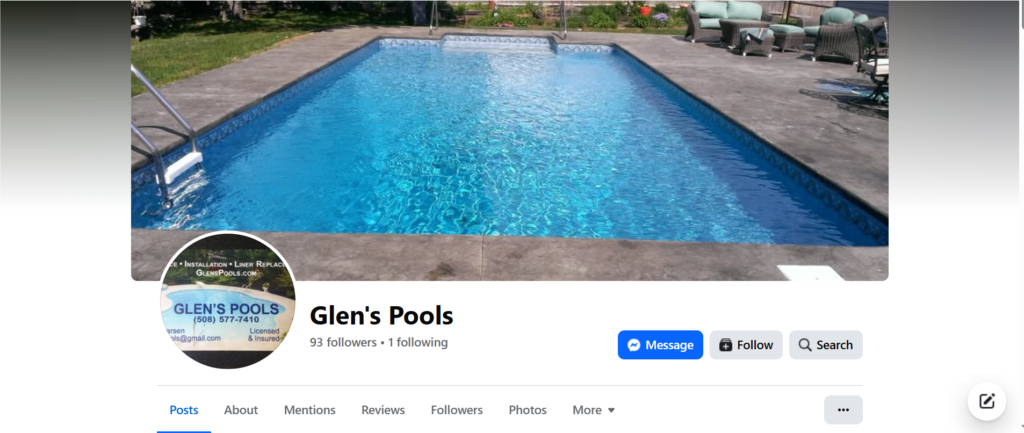This screenshot has width=1024, height=433.
Task: Click the Glen's Pools page title
Action: coord(381,315)
